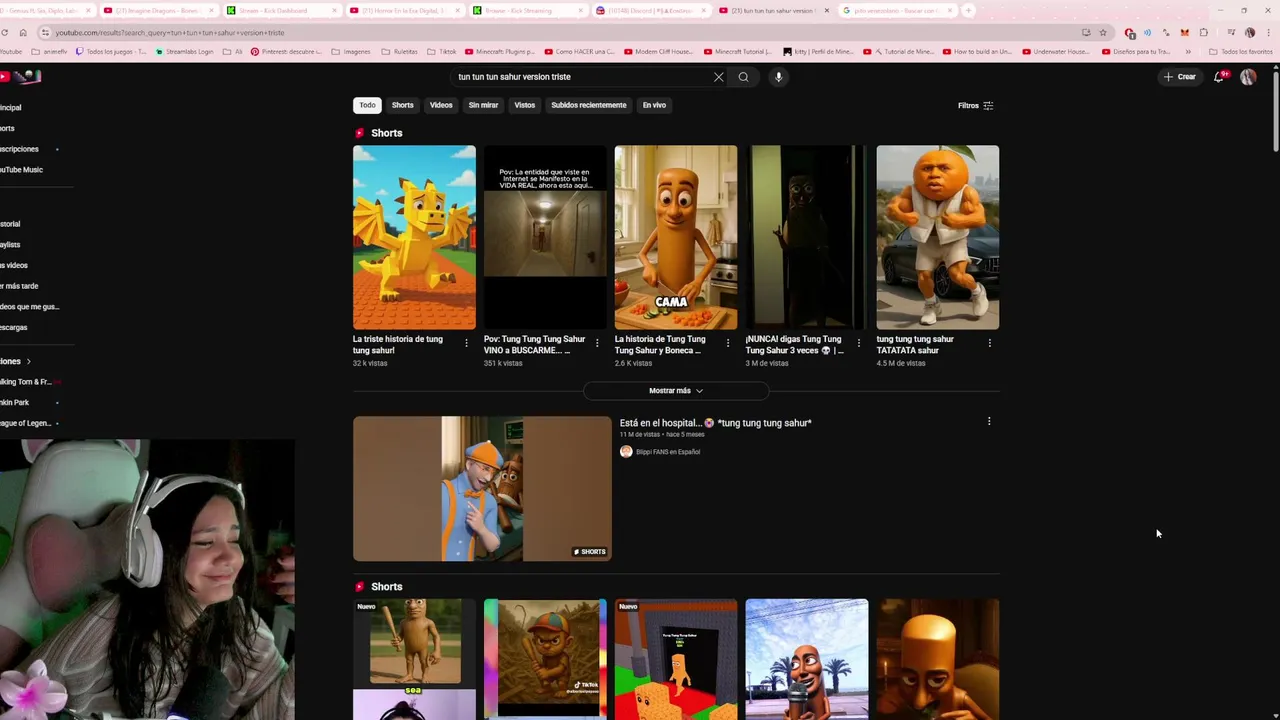Click page vertical scrollbar
The width and height of the screenshot is (1280, 720).
[1275, 110]
